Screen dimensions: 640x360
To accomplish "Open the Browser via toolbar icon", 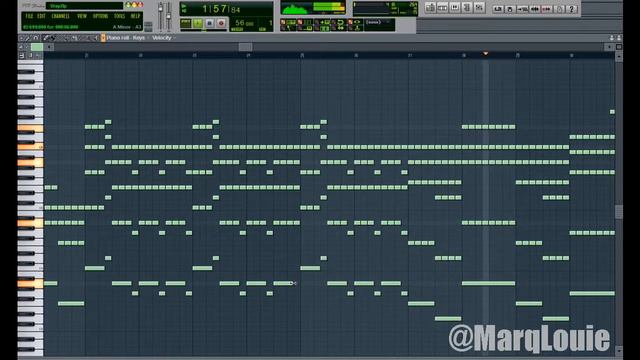I will point(467,8).
